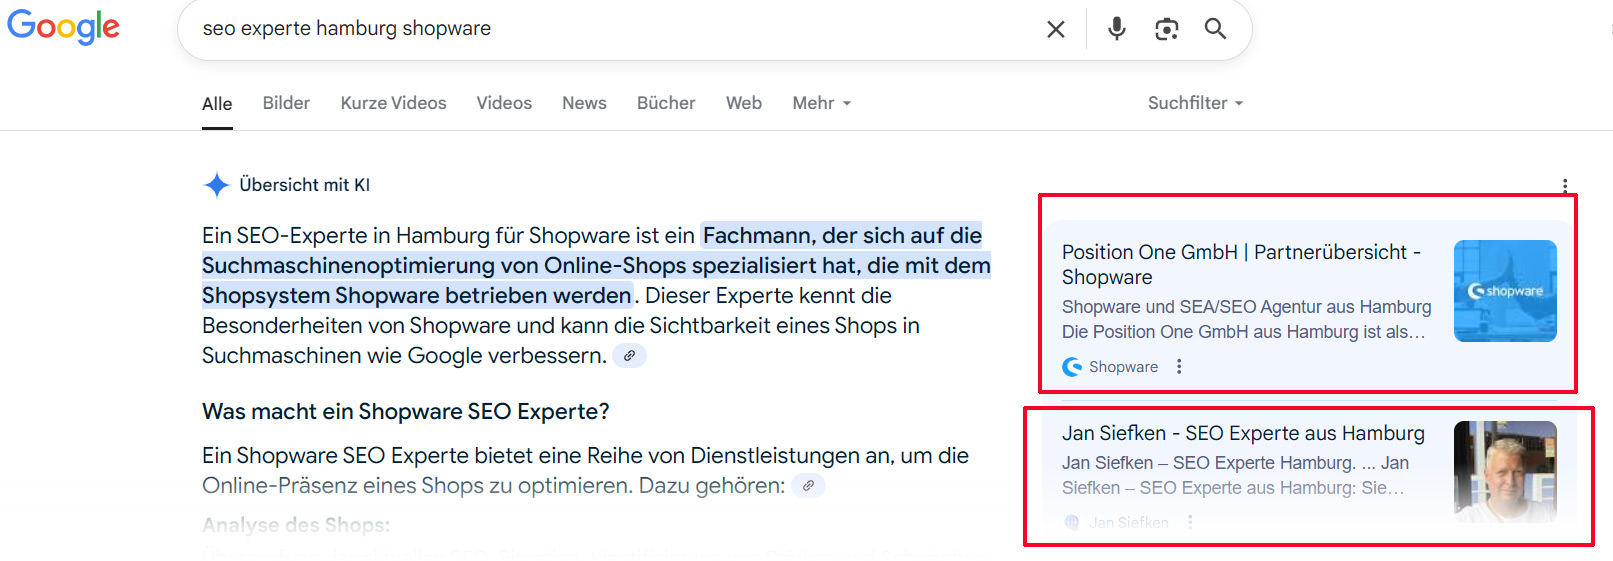
Task: Click into the search input field
Action: click(600, 29)
